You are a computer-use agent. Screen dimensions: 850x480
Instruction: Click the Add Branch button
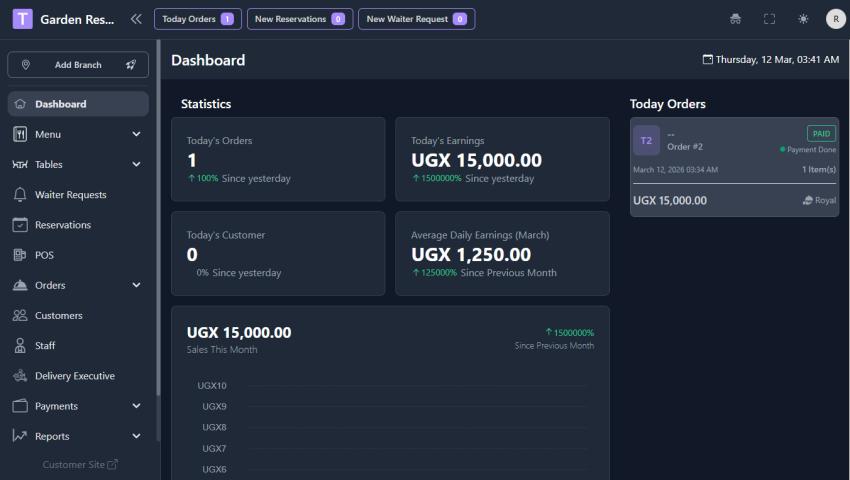pyautogui.click(x=78, y=65)
